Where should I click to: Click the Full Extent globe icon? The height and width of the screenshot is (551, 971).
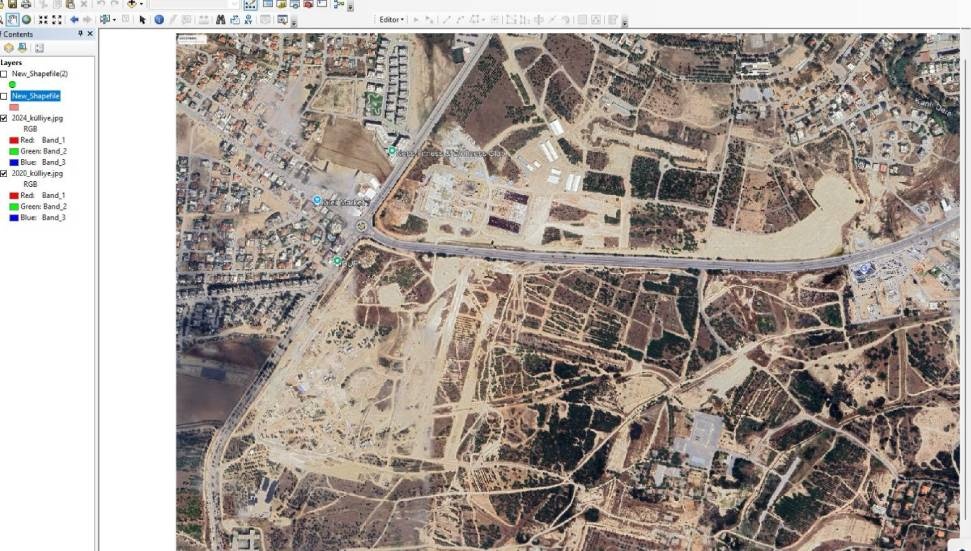coord(26,19)
